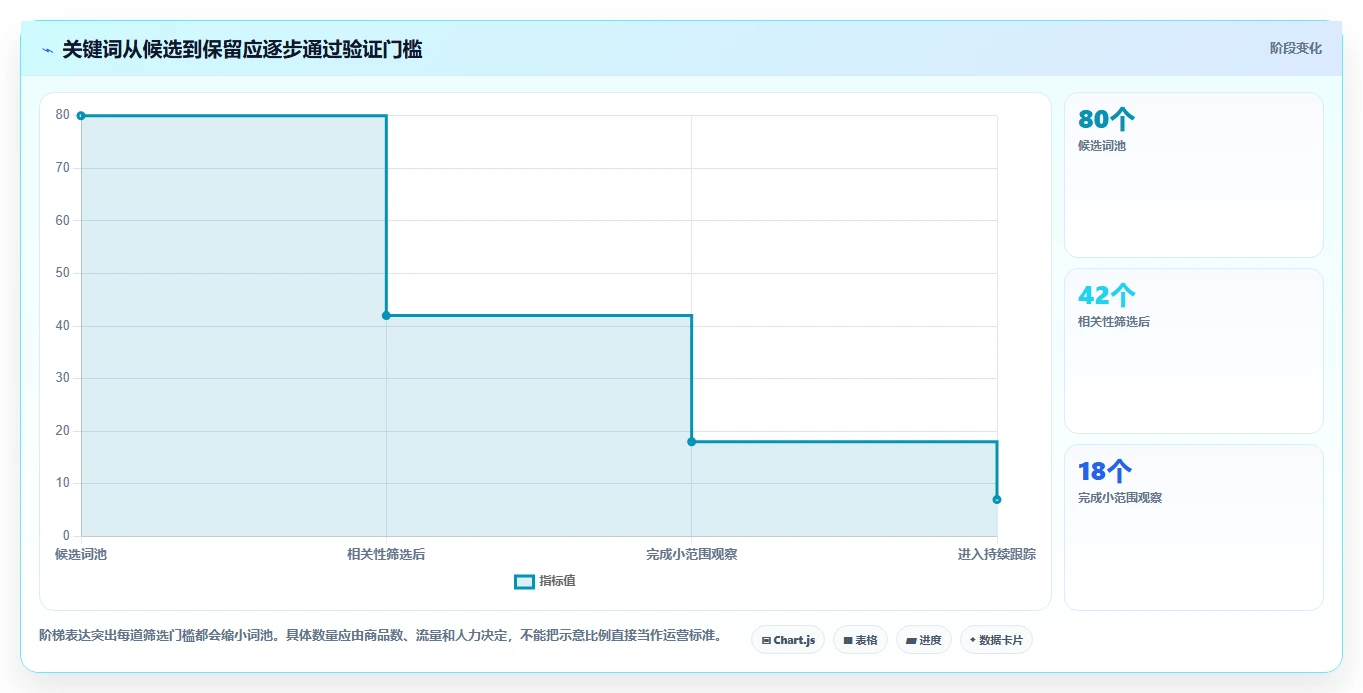1363x693 pixels.
Task: Click the y-axis label 0
Action: tap(66, 536)
